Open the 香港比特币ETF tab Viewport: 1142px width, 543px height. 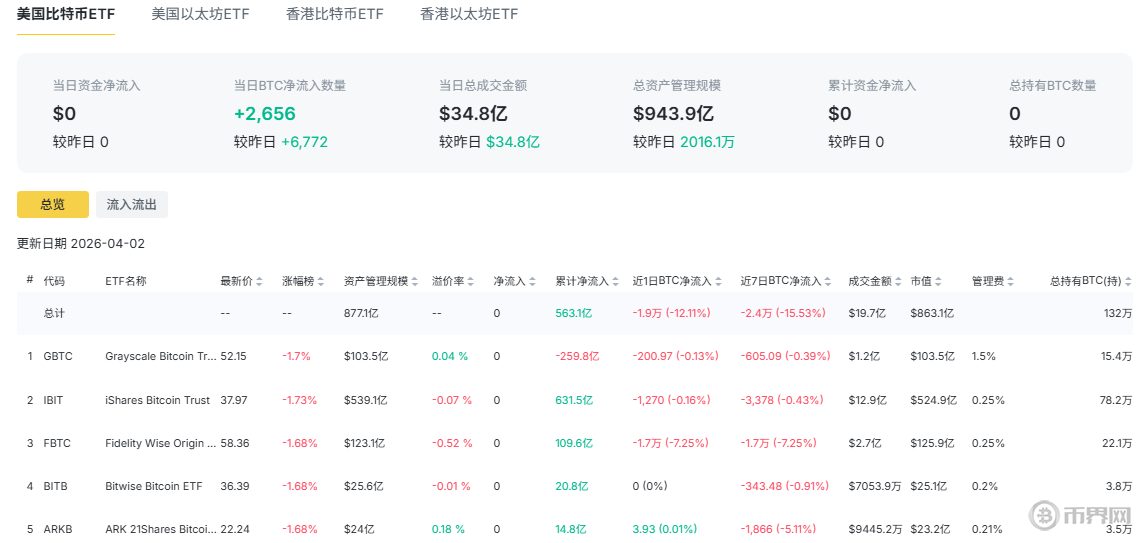pyautogui.click(x=335, y=14)
